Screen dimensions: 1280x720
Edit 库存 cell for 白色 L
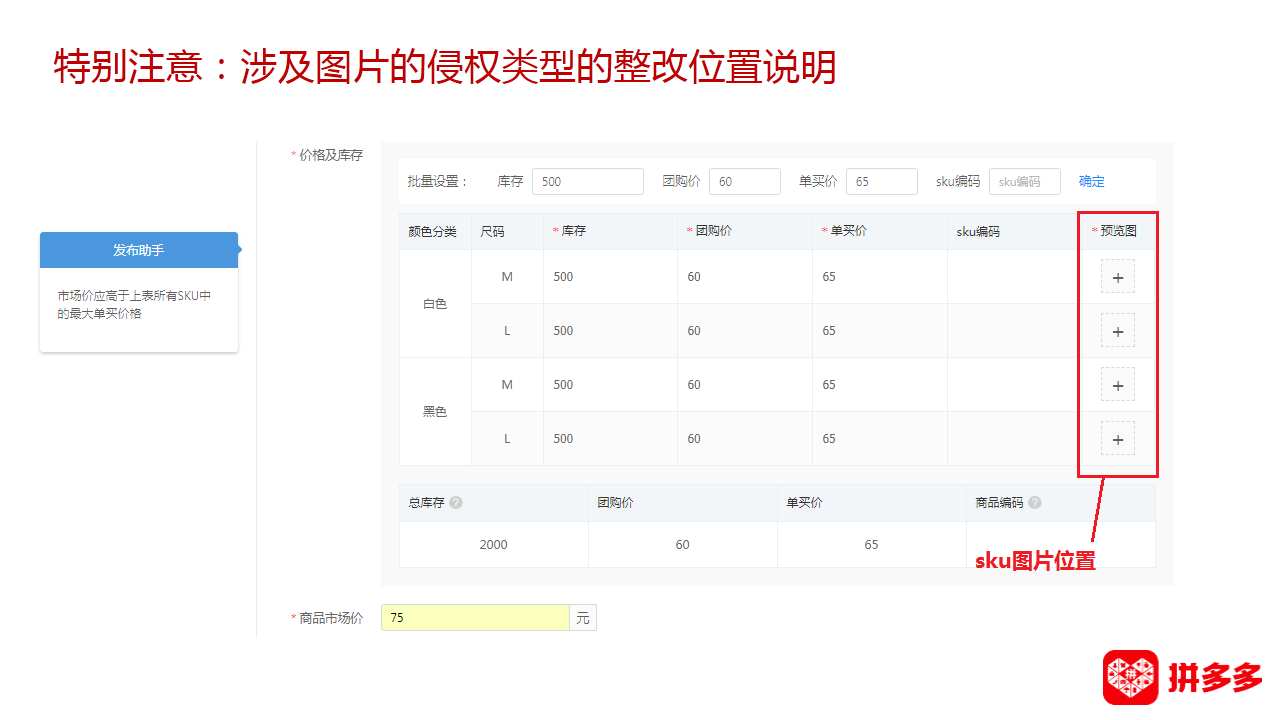click(610, 331)
